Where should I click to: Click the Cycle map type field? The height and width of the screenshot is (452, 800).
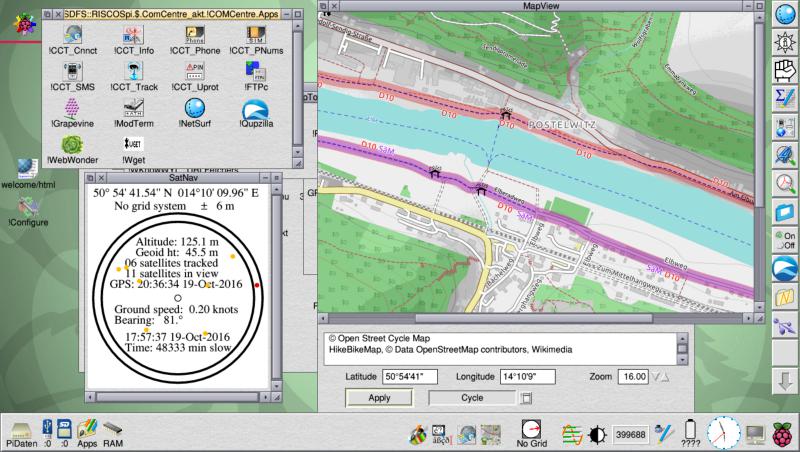[472, 397]
